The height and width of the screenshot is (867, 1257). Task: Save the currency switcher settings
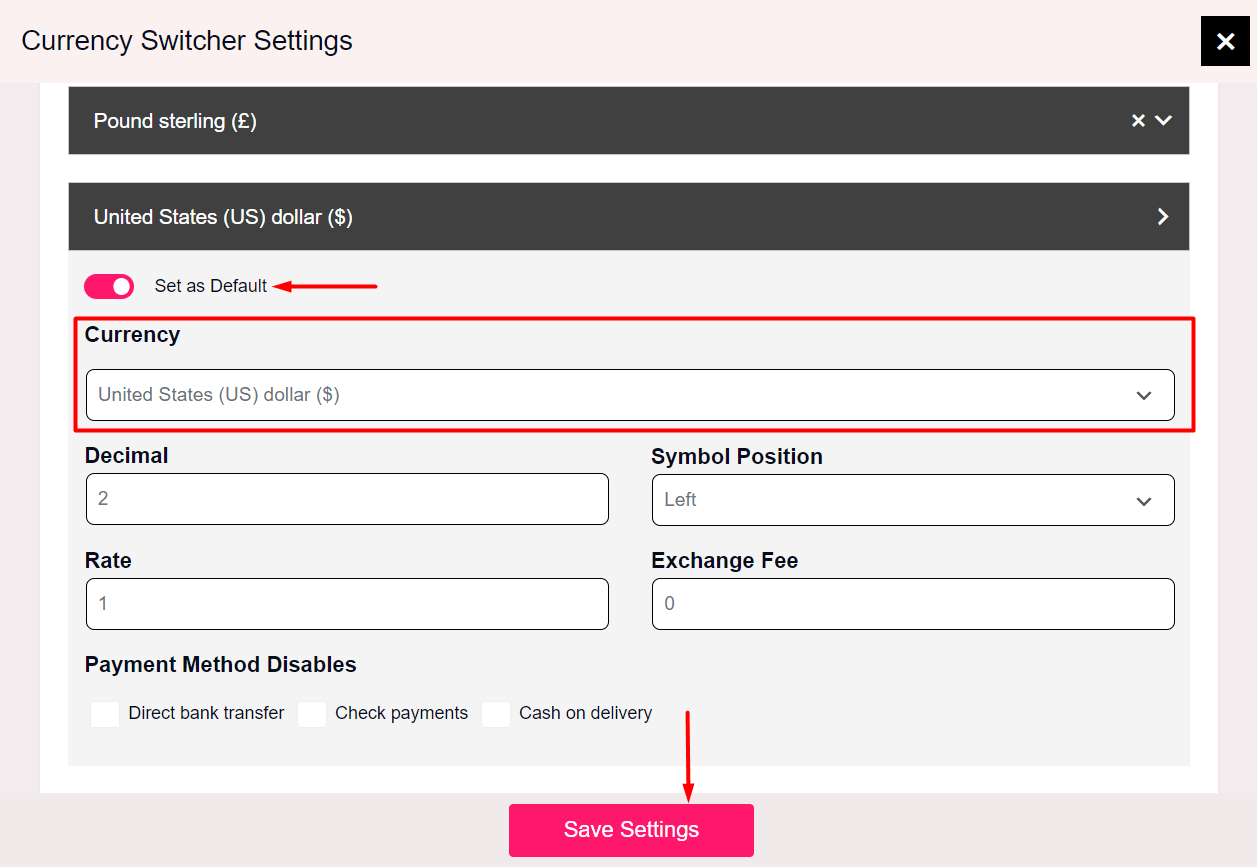(631, 829)
